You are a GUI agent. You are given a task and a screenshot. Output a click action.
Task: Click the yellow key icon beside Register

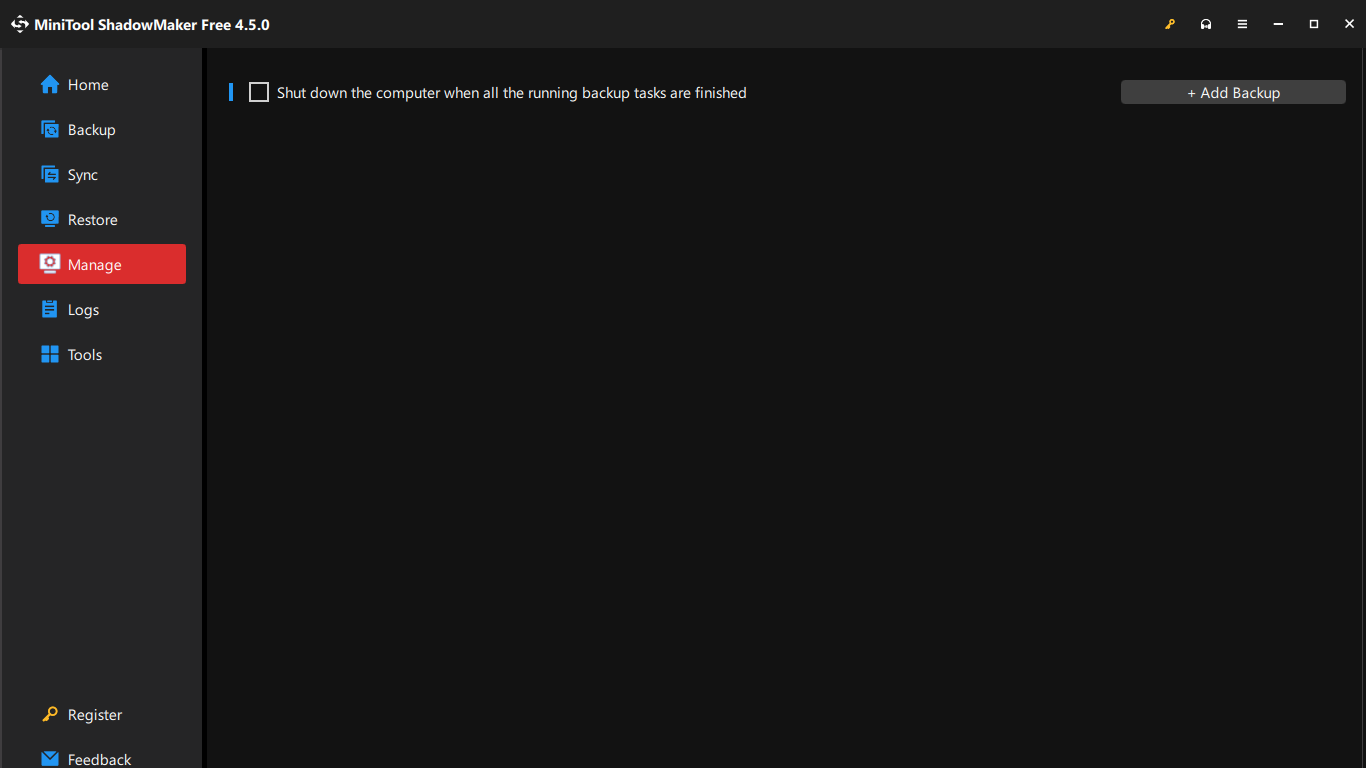click(x=49, y=715)
